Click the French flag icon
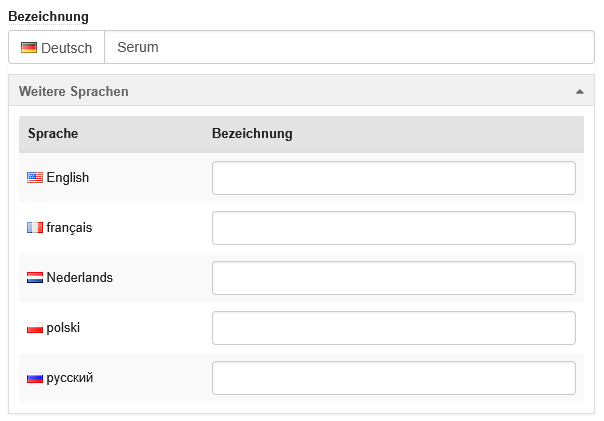604x421 pixels. (x=35, y=227)
